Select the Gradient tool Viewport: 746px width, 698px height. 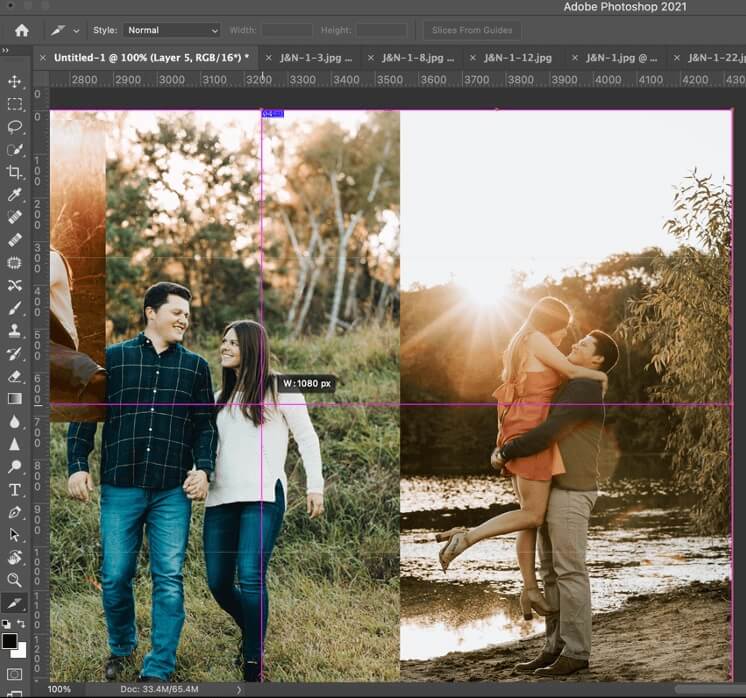coord(15,398)
